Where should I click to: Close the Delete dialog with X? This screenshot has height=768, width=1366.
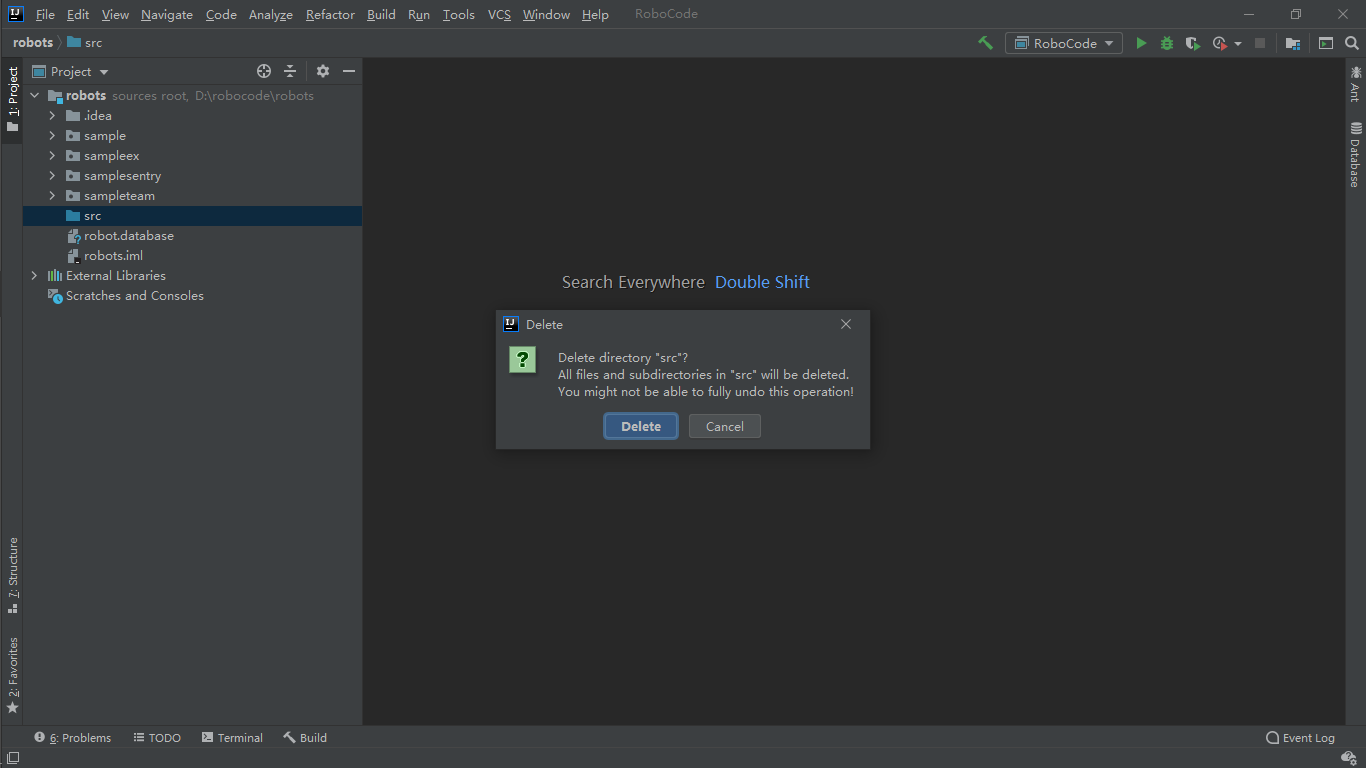pyautogui.click(x=846, y=324)
